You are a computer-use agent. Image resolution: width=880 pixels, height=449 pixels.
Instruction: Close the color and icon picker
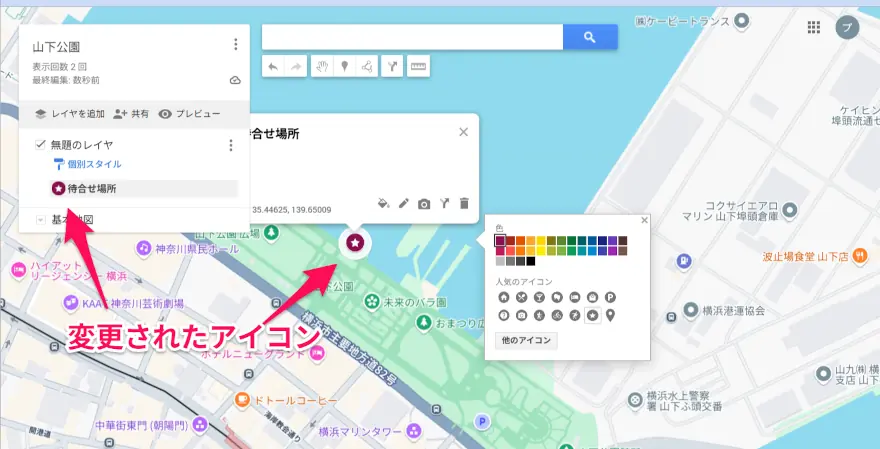pos(644,220)
